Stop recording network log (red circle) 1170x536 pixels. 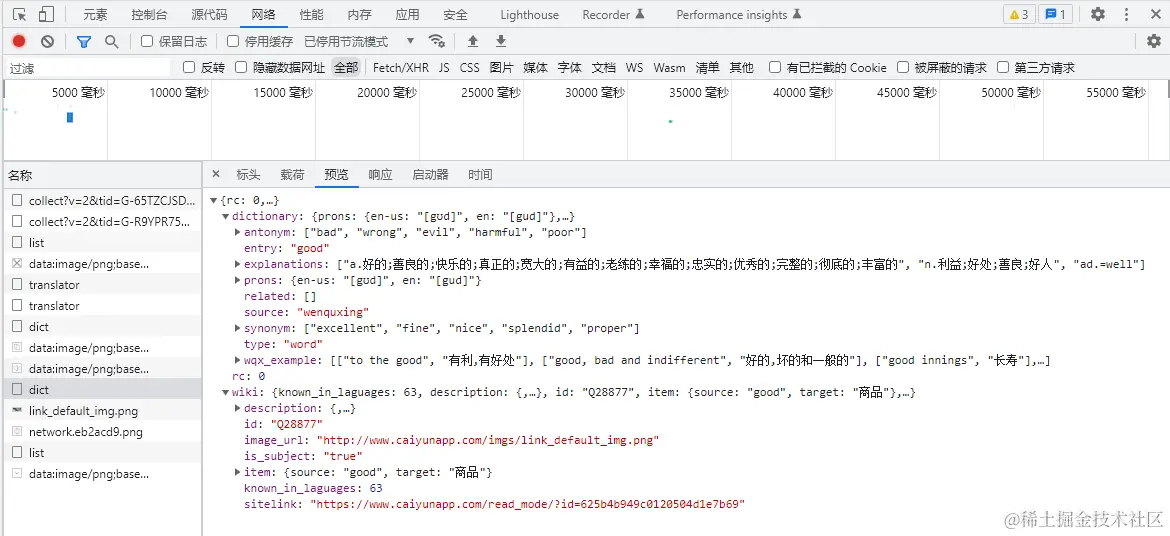point(19,41)
